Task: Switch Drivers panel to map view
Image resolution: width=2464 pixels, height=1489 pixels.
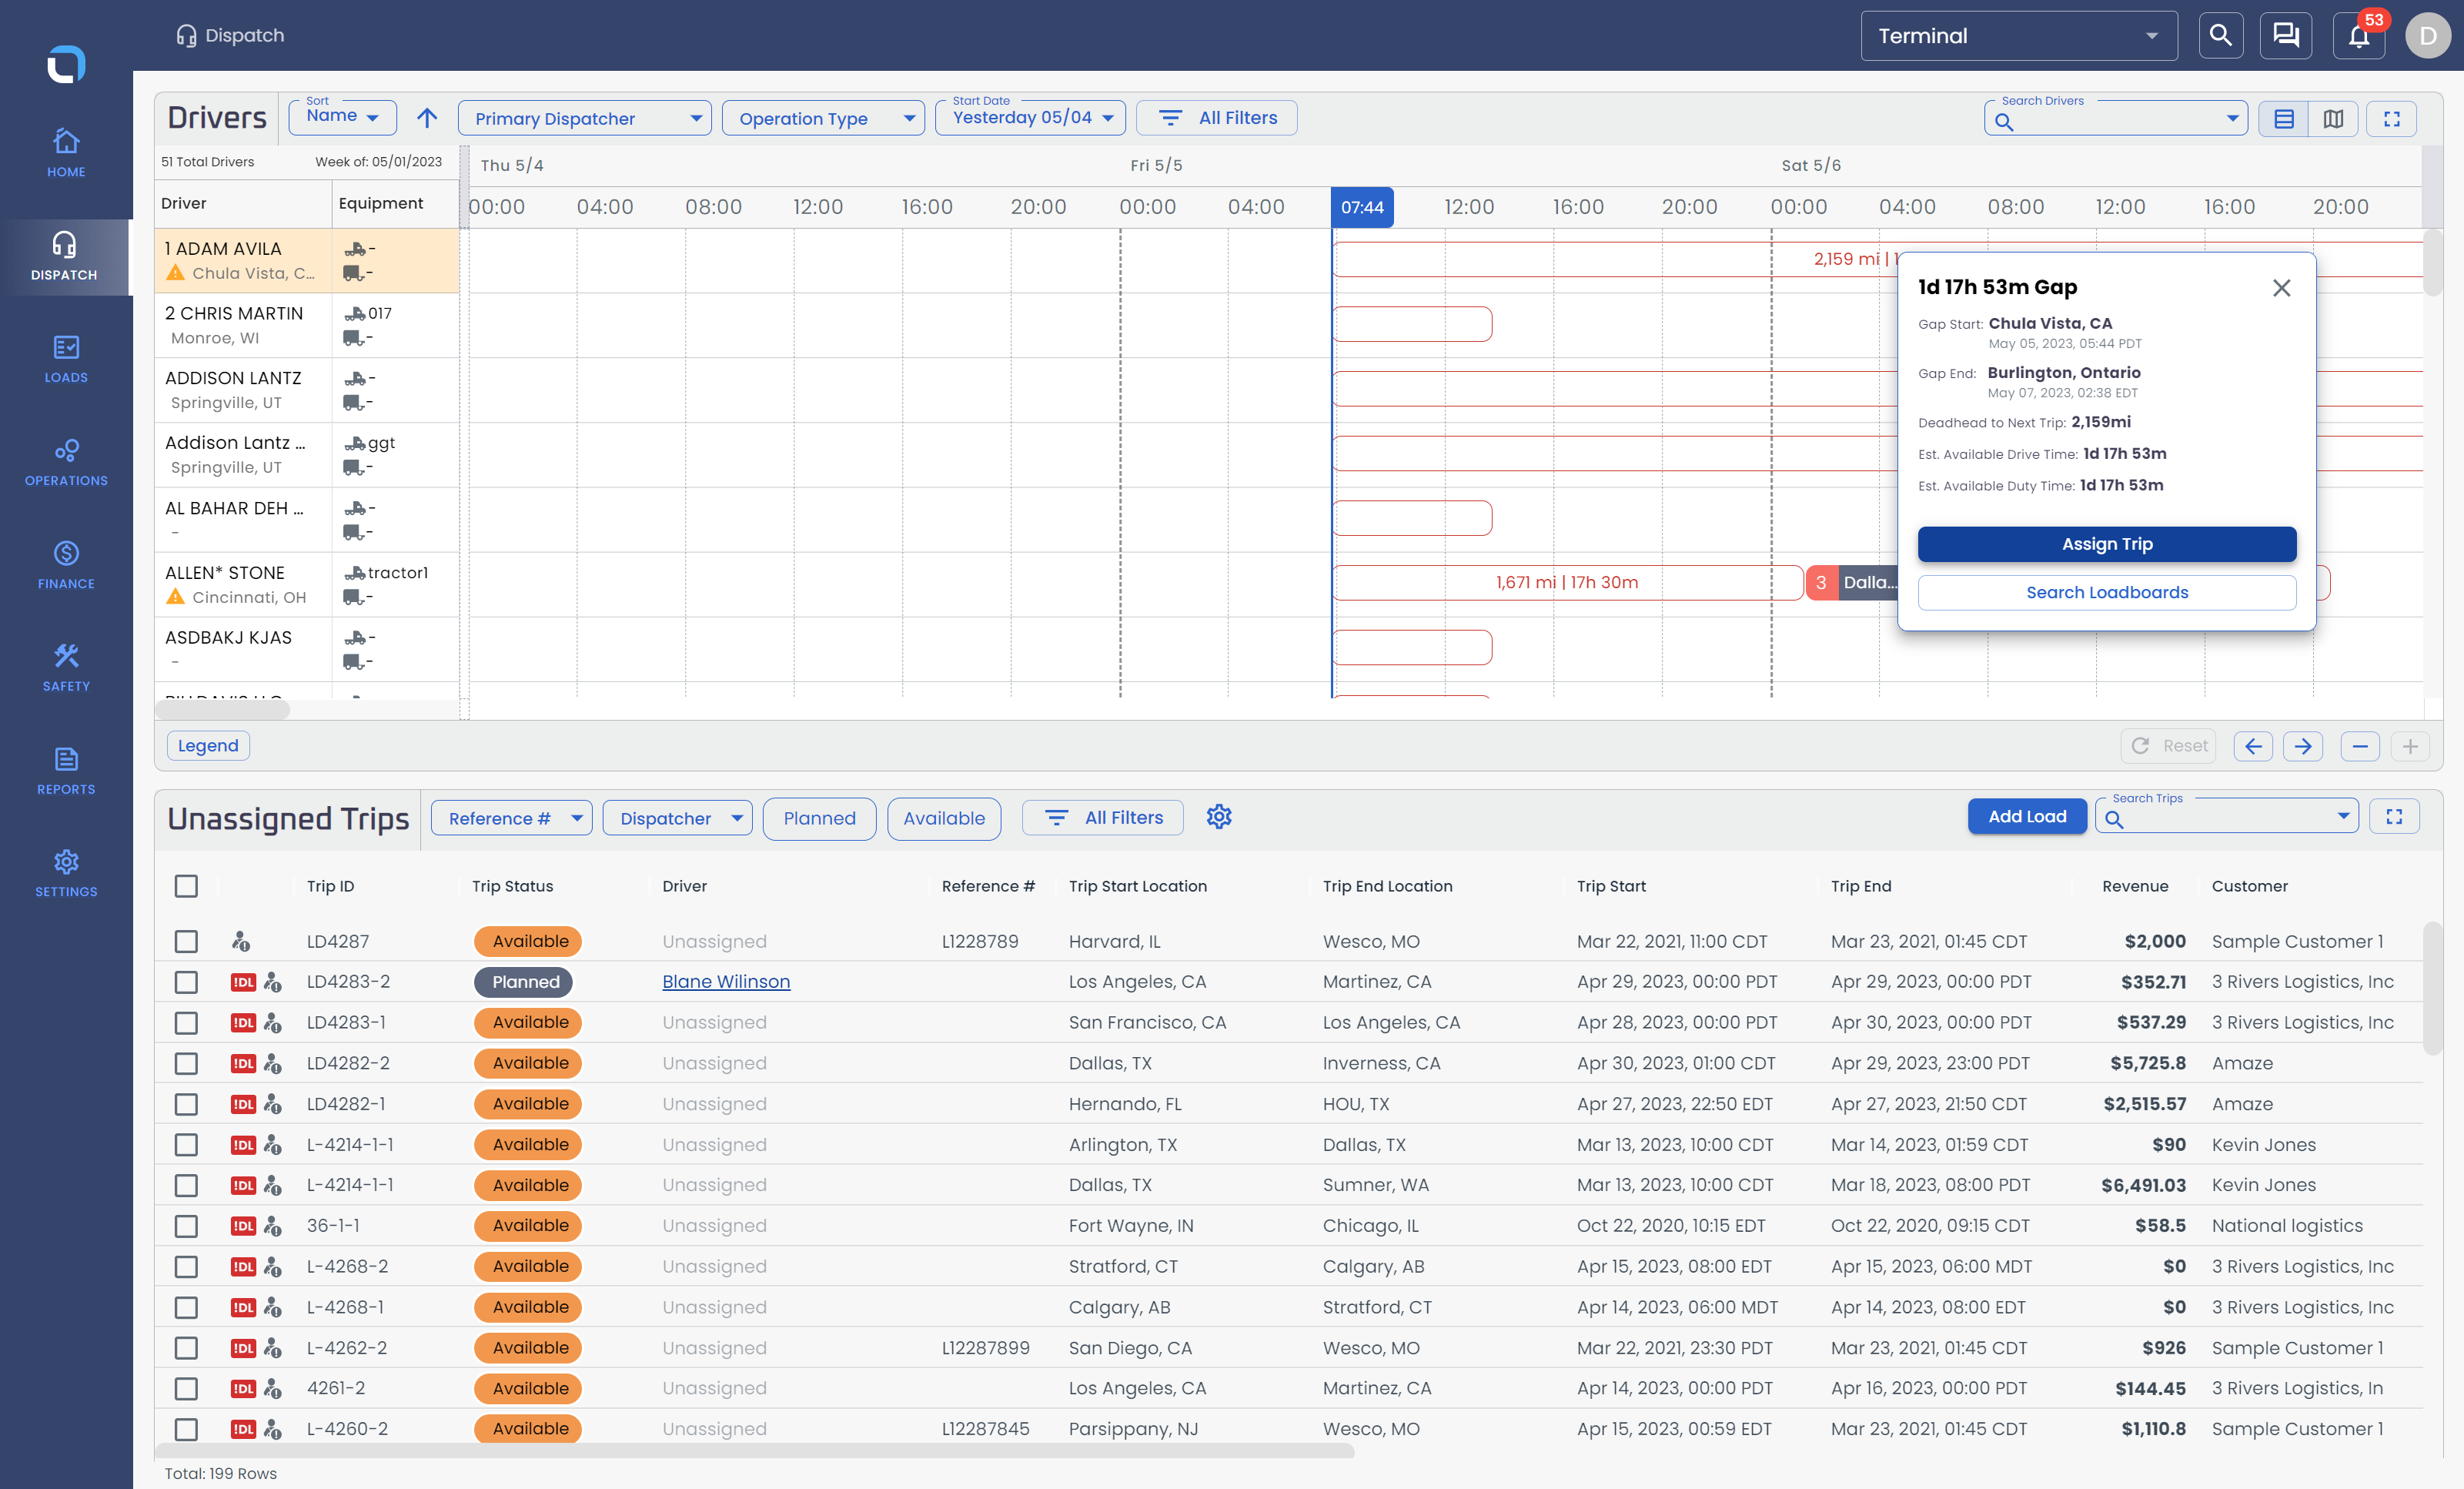Action: pos(2333,119)
